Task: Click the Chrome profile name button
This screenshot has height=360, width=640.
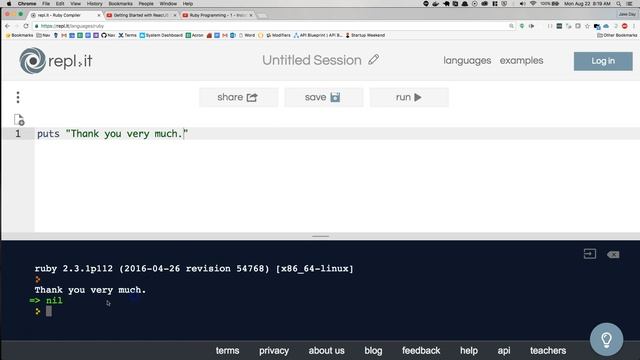Action: click(x=627, y=14)
